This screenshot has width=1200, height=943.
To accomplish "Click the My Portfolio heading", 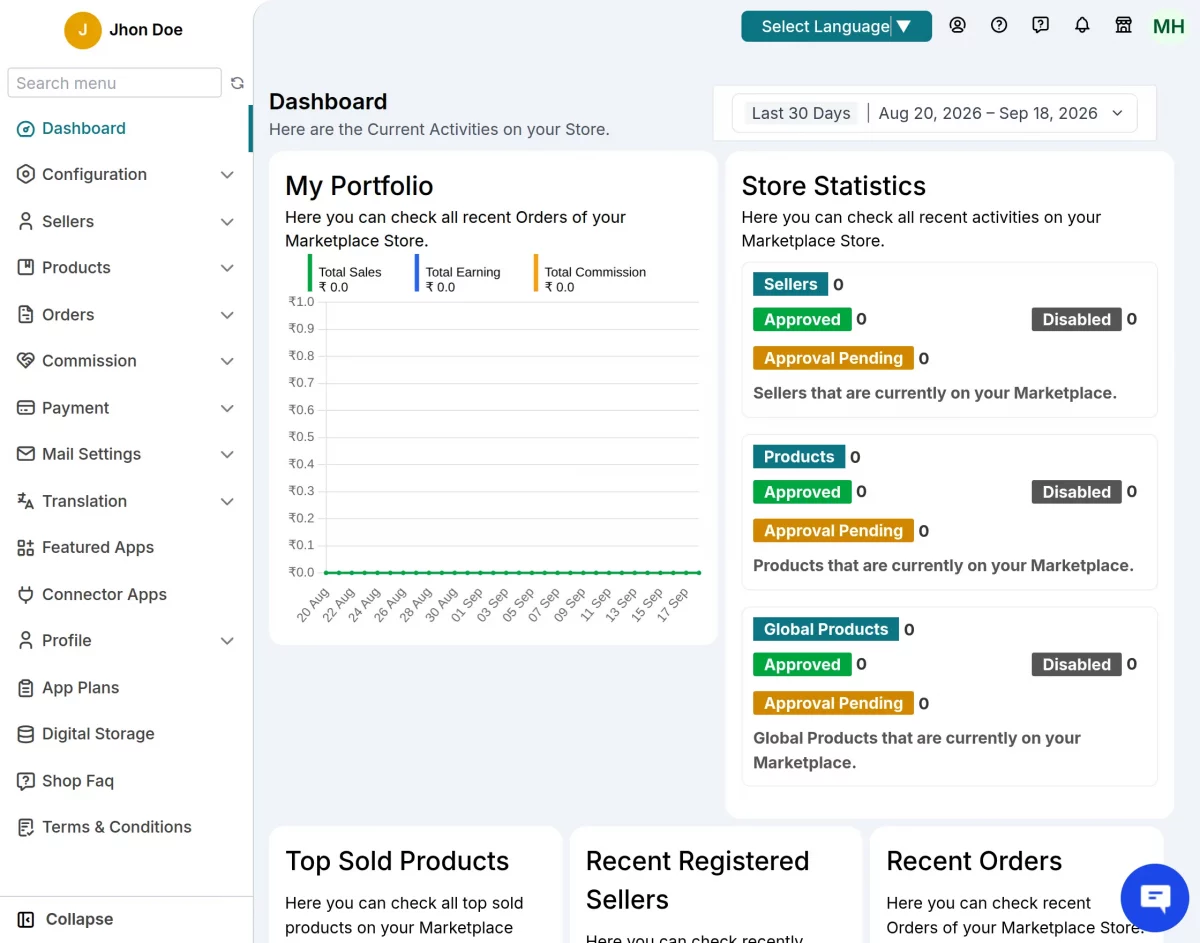I will coord(359,186).
